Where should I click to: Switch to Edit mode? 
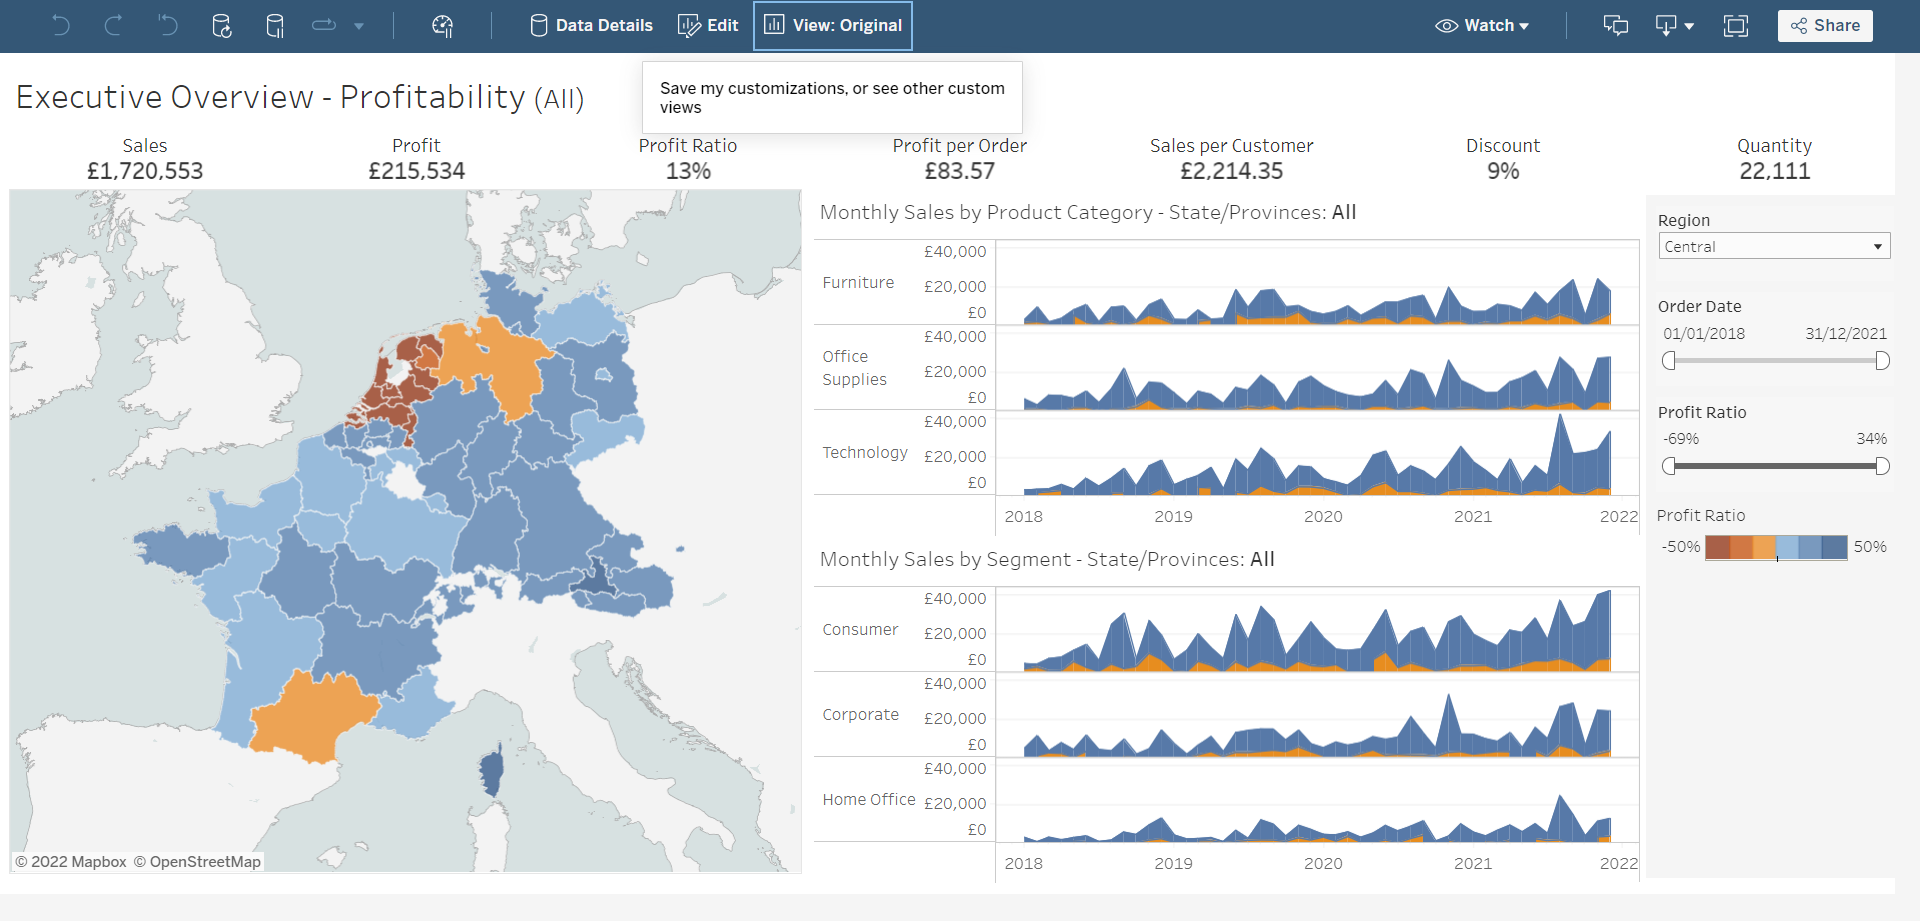point(709,25)
